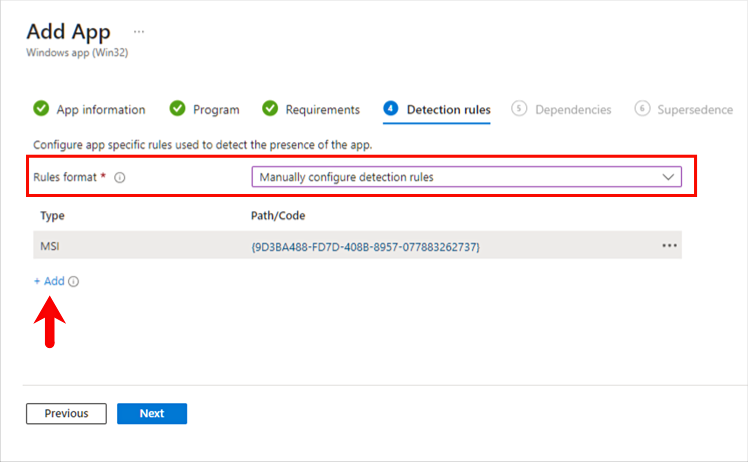Click the info icon next to Rules format
Viewport: 748px width, 462px height.
tap(119, 178)
